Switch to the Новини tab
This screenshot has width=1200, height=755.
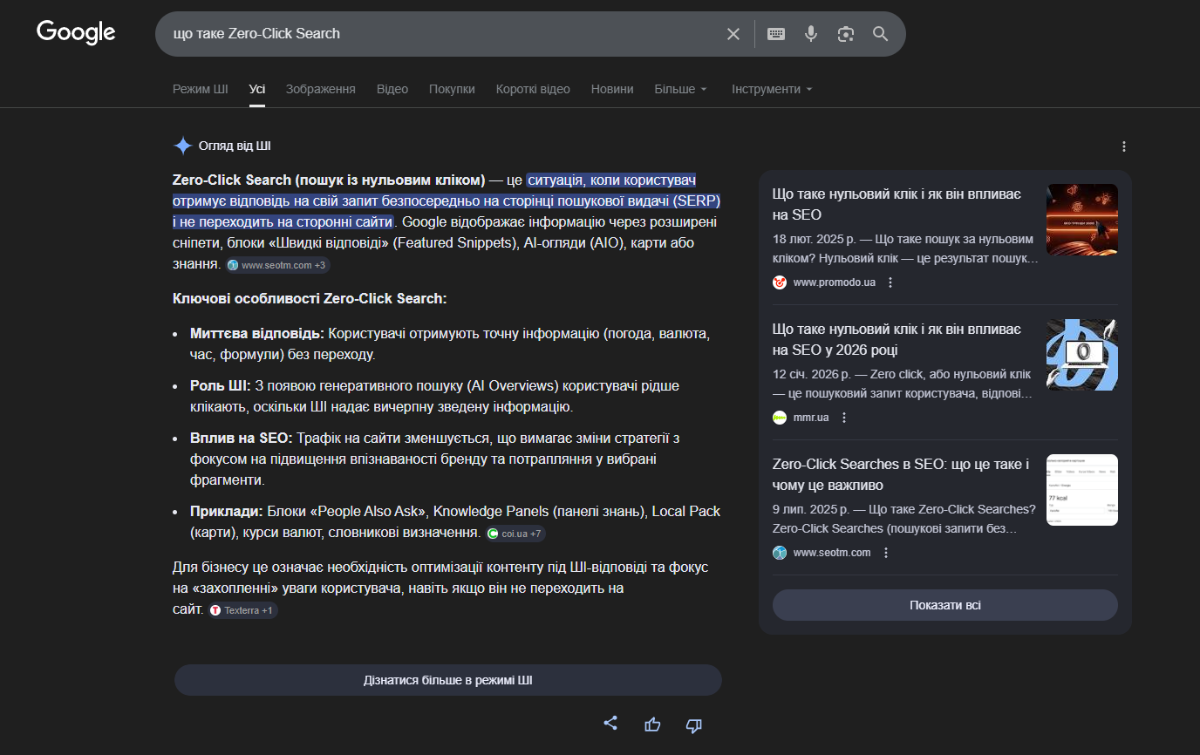tap(612, 88)
